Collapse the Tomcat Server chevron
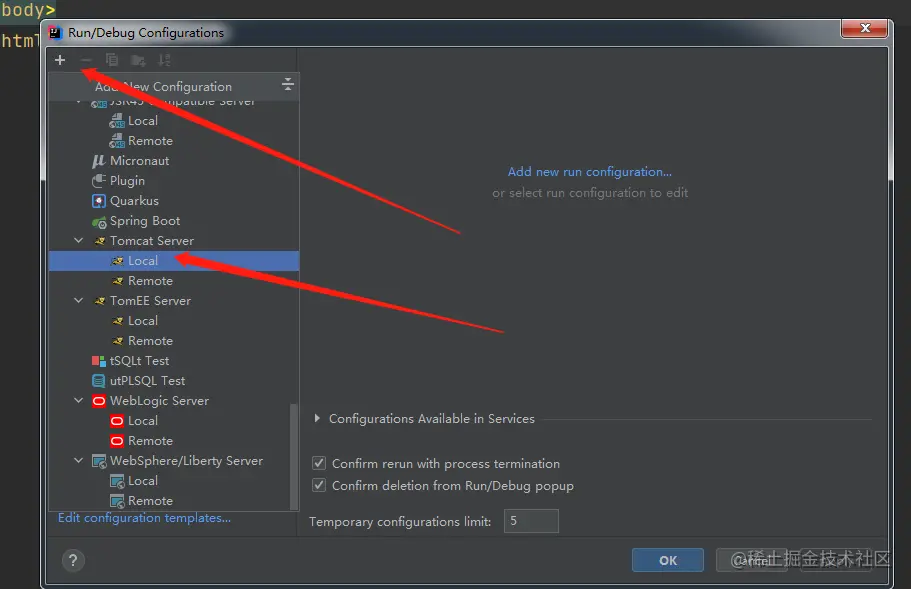 (78, 240)
